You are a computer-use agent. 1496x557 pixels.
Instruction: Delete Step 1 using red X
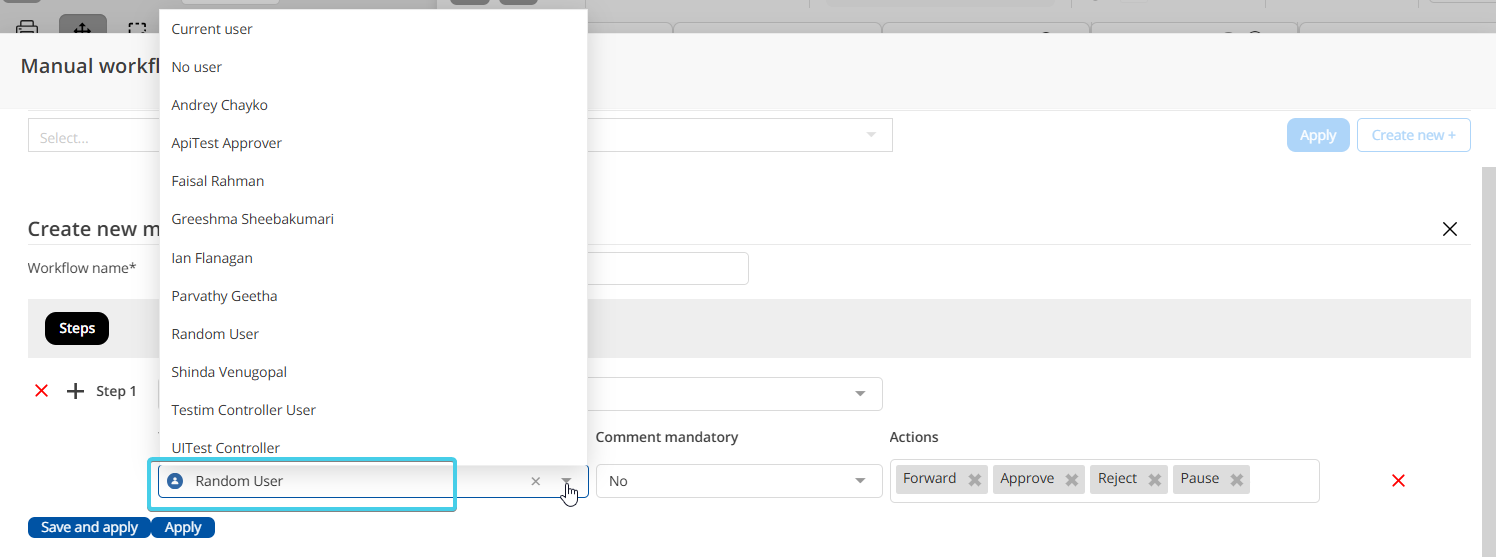(x=41, y=391)
